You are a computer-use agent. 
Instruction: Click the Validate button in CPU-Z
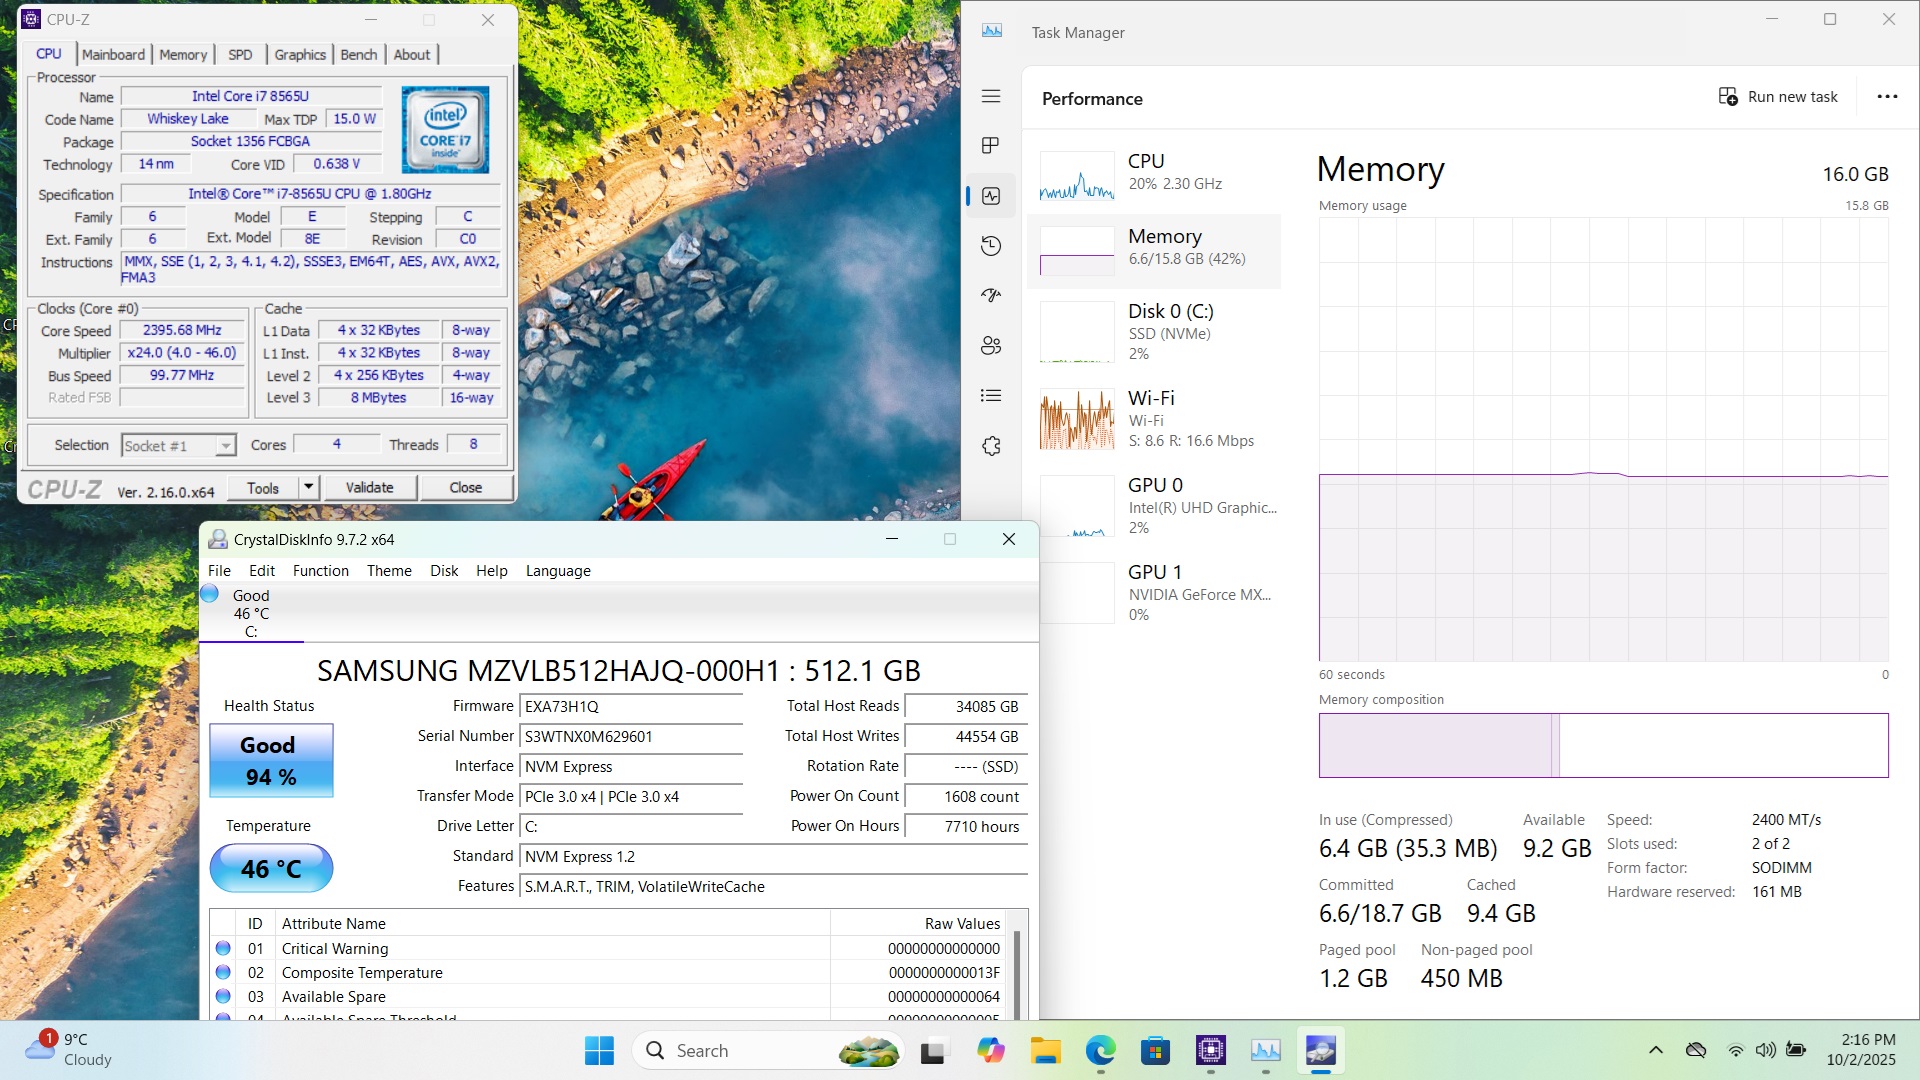click(x=369, y=487)
